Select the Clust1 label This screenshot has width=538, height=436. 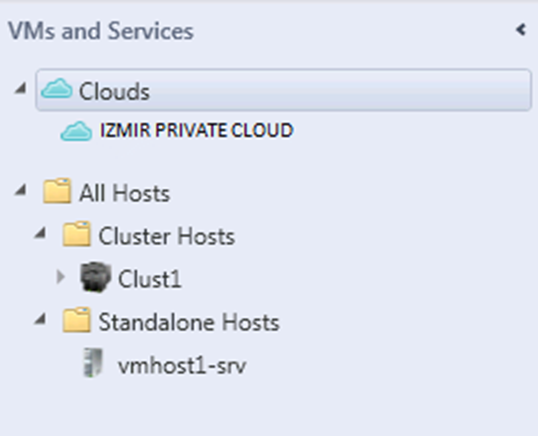click(150, 279)
